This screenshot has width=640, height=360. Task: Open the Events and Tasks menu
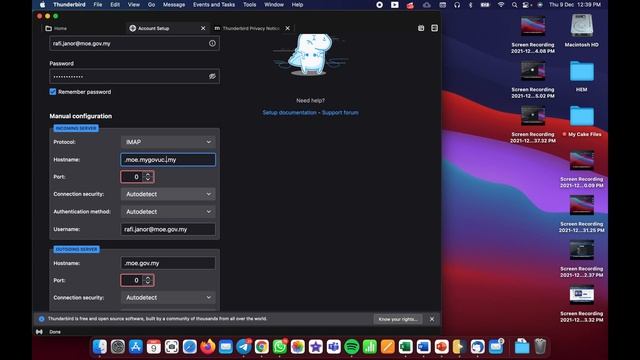[214, 4]
